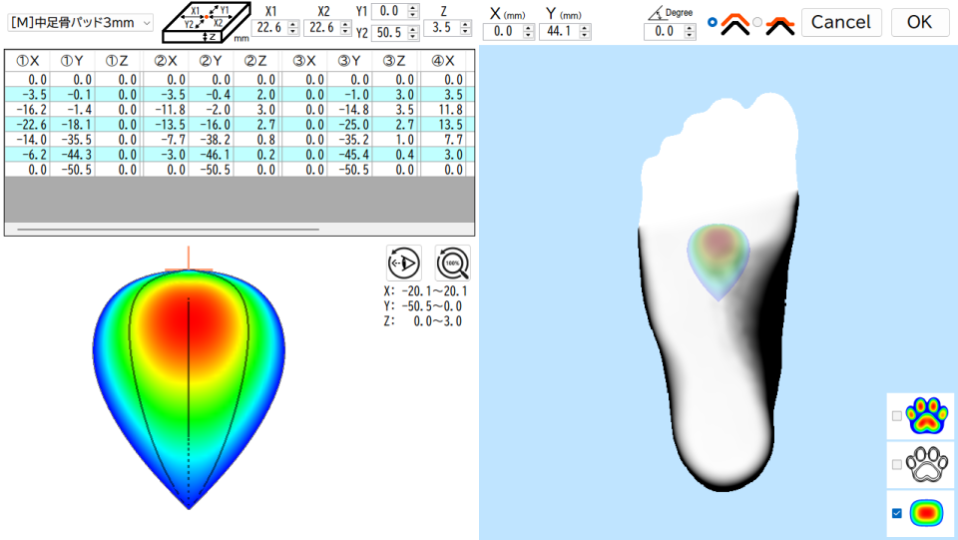Screen dimensions: 958x540
Task: Increase Y1 value with spinner arrow
Action: 413,7
